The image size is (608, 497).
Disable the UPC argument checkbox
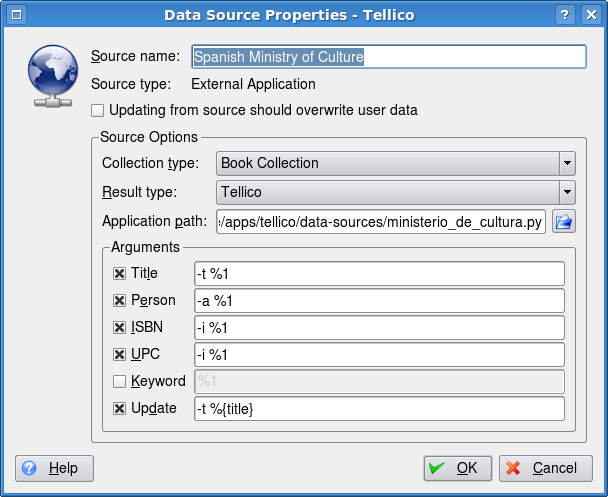(119, 355)
